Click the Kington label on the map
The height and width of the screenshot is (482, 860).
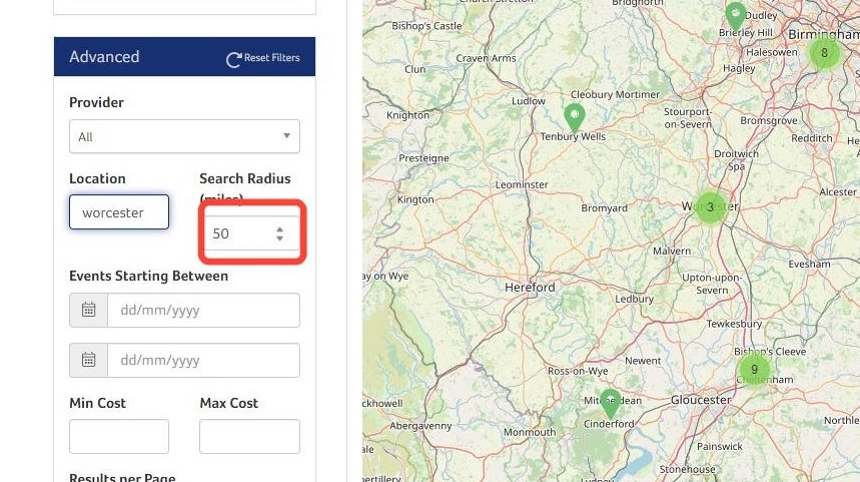click(x=415, y=200)
